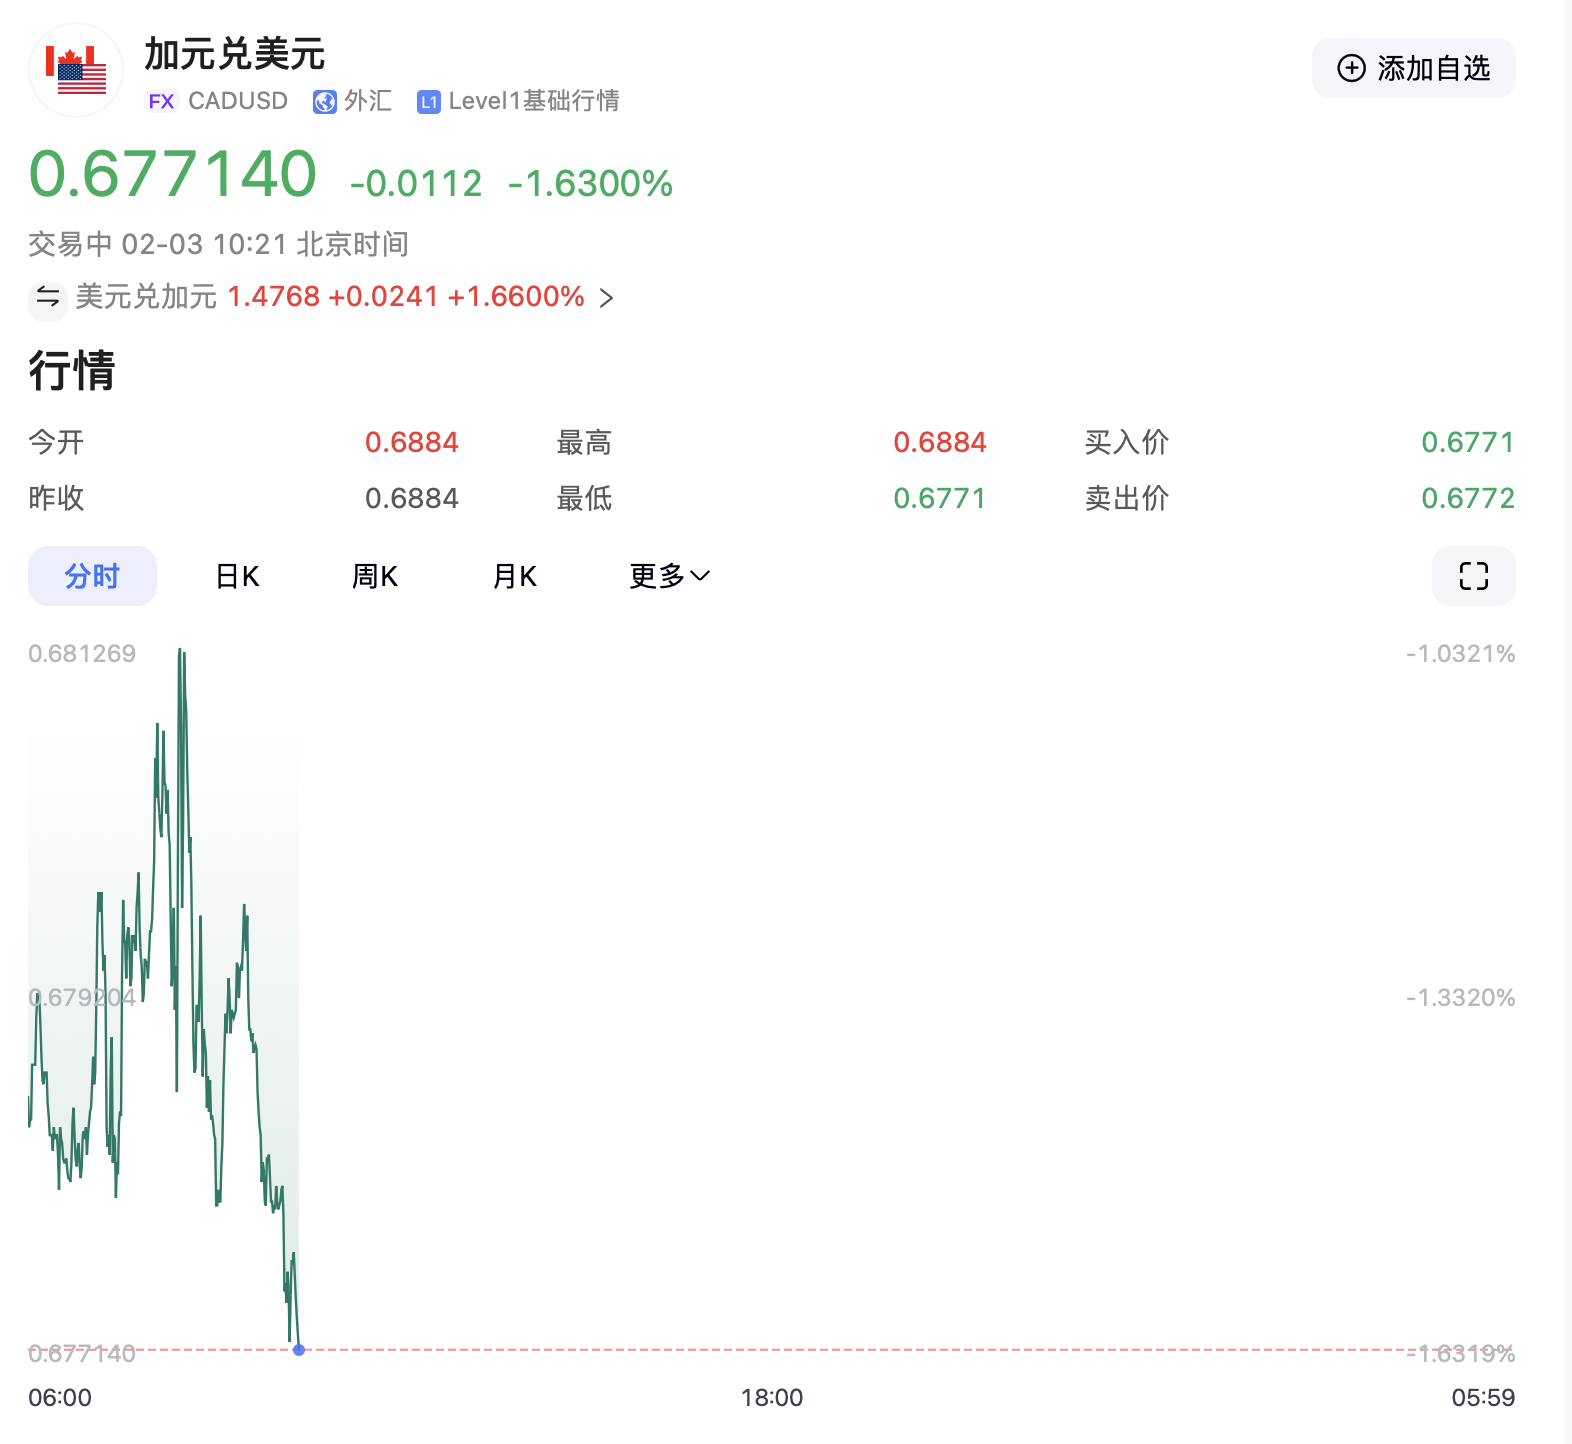Switch to the 分时 intraday tab
The image size is (1572, 1444).
pyautogui.click(x=92, y=576)
